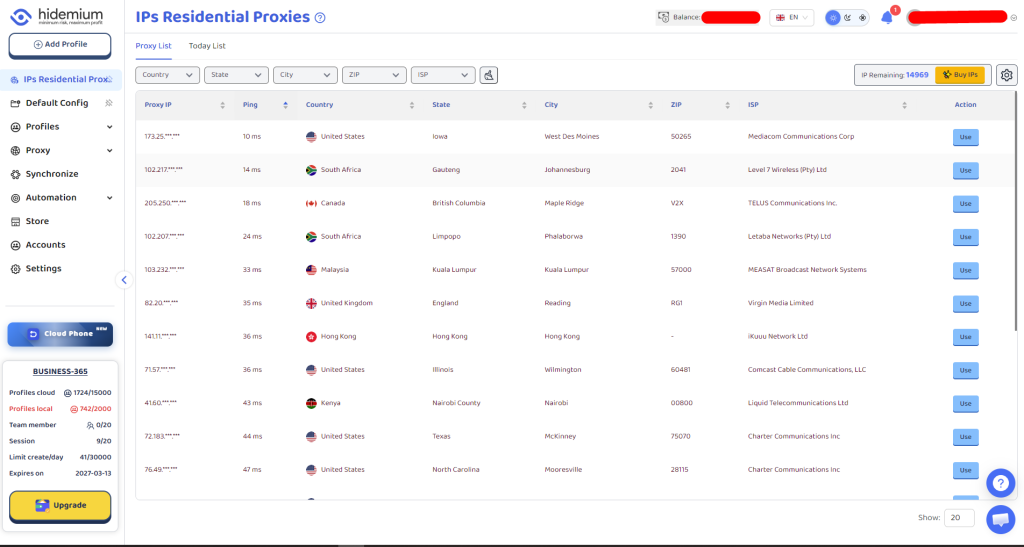The height and width of the screenshot is (547, 1024).
Task: Open the help question mark bubble
Action: pos(1000,483)
